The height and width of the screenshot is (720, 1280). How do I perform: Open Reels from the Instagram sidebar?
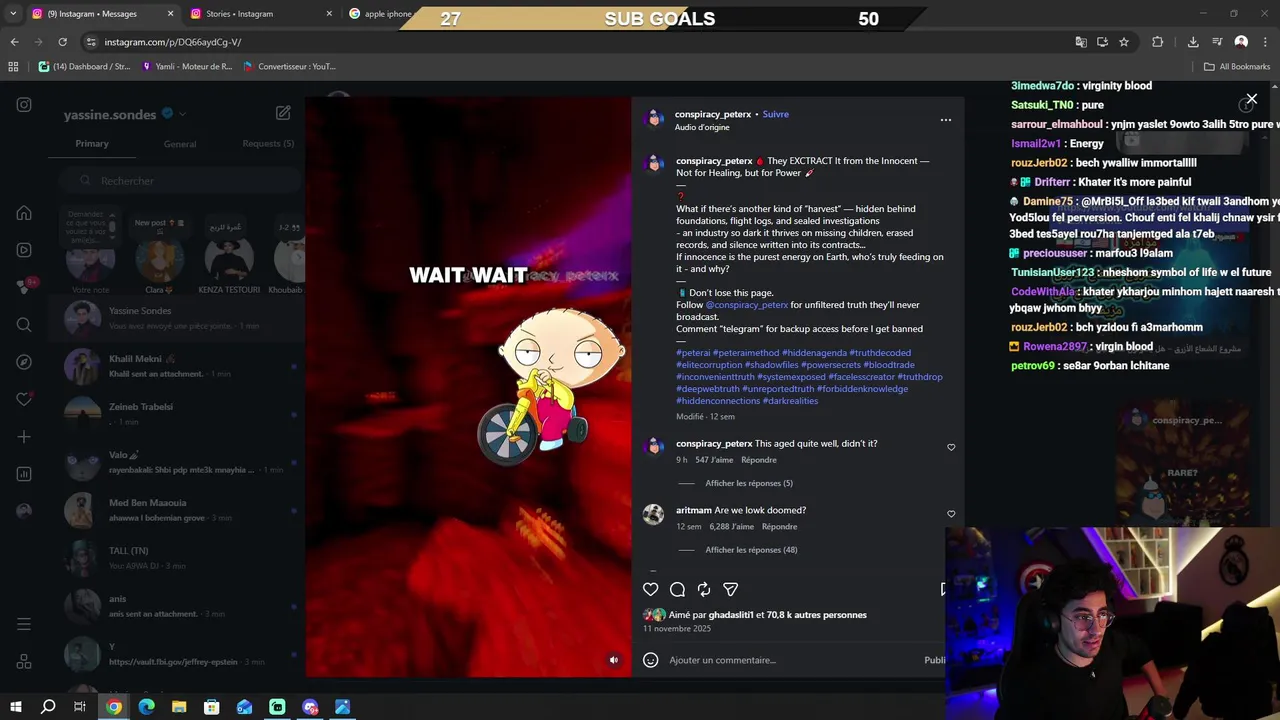click(x=24, y=250)
